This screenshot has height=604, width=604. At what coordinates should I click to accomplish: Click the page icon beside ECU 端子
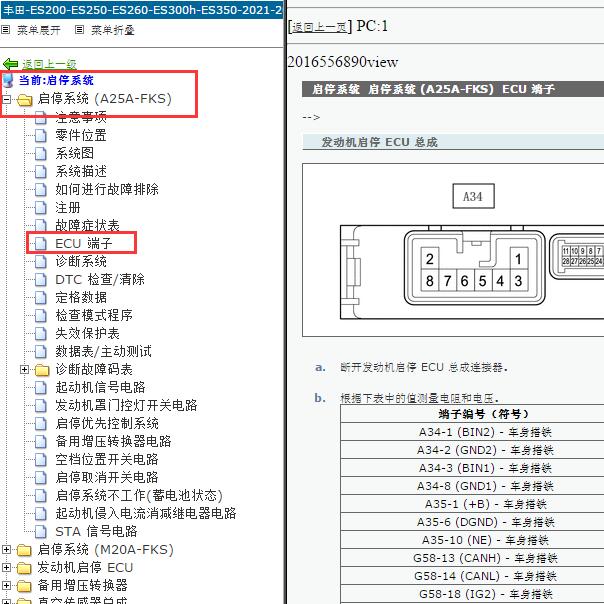click(41, 244)
